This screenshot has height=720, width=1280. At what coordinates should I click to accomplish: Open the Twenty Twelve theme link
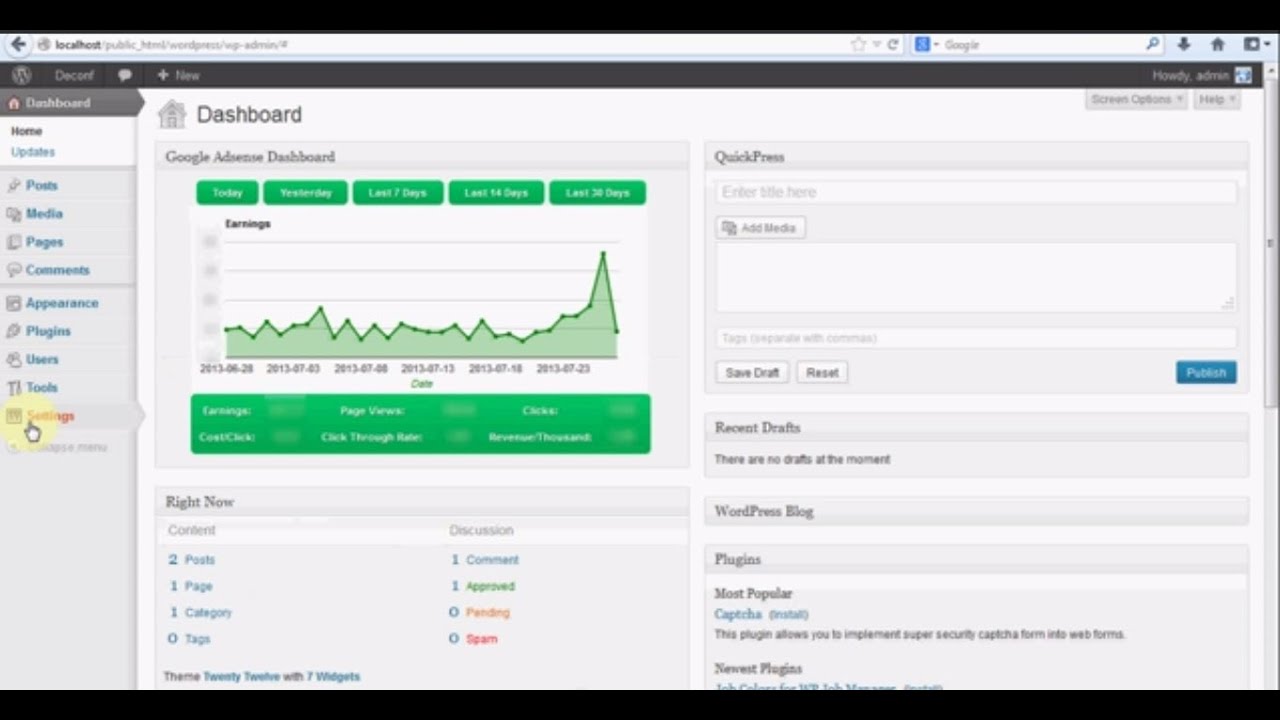(x=241, y=677)
